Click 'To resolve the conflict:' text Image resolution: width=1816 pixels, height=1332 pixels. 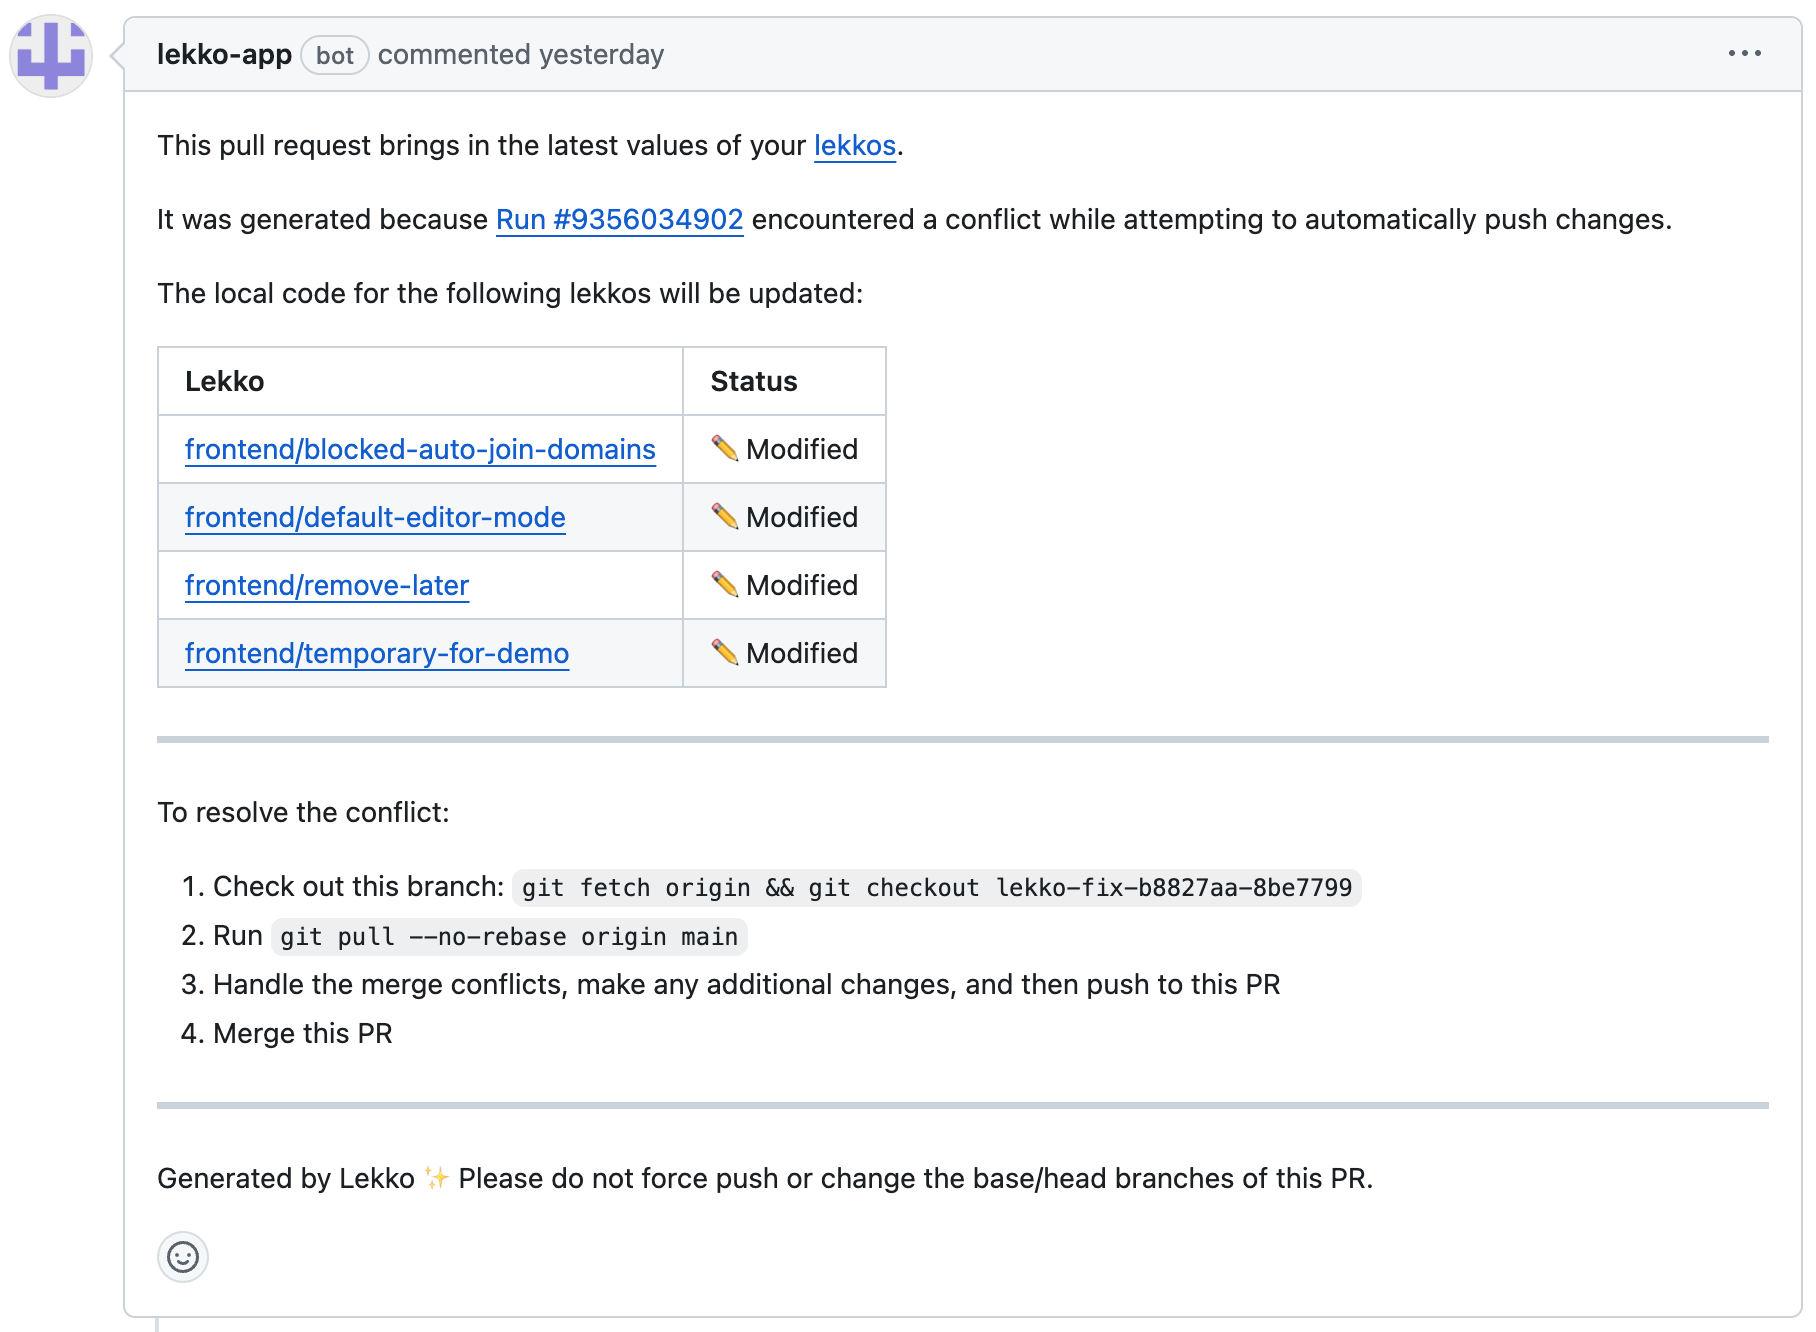coord(303,813)
